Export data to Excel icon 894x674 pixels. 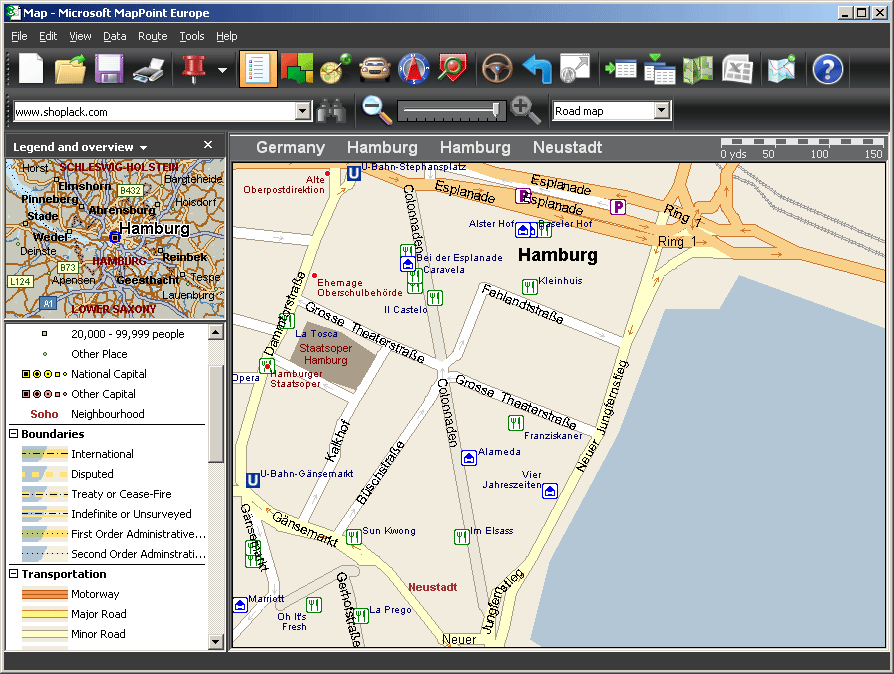coord(737,69)
